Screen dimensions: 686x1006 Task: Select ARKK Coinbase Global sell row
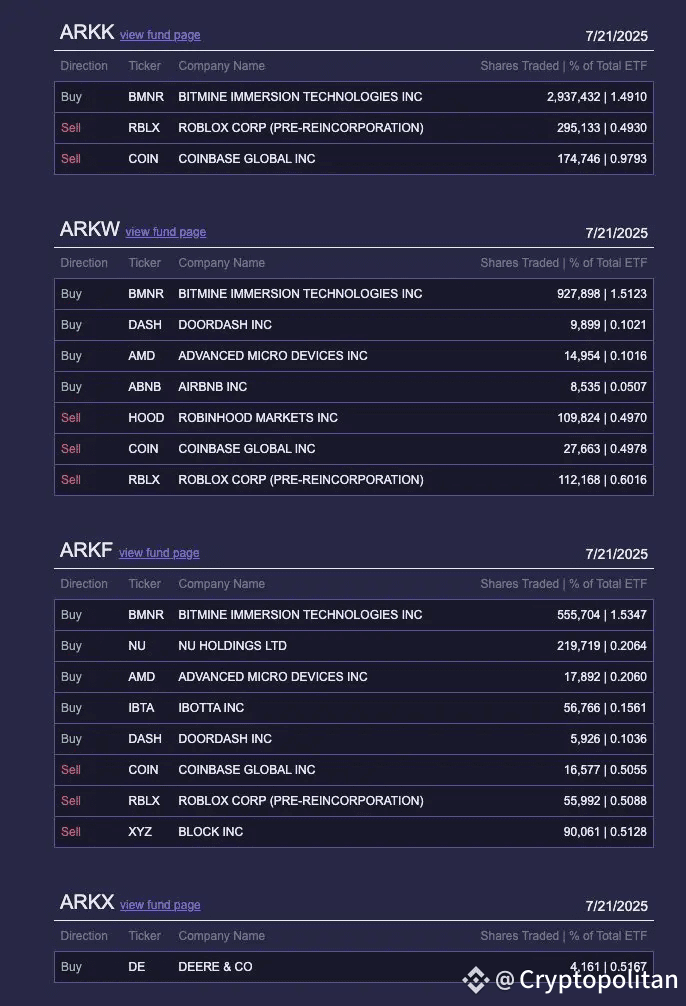click(x=354, y=158)
